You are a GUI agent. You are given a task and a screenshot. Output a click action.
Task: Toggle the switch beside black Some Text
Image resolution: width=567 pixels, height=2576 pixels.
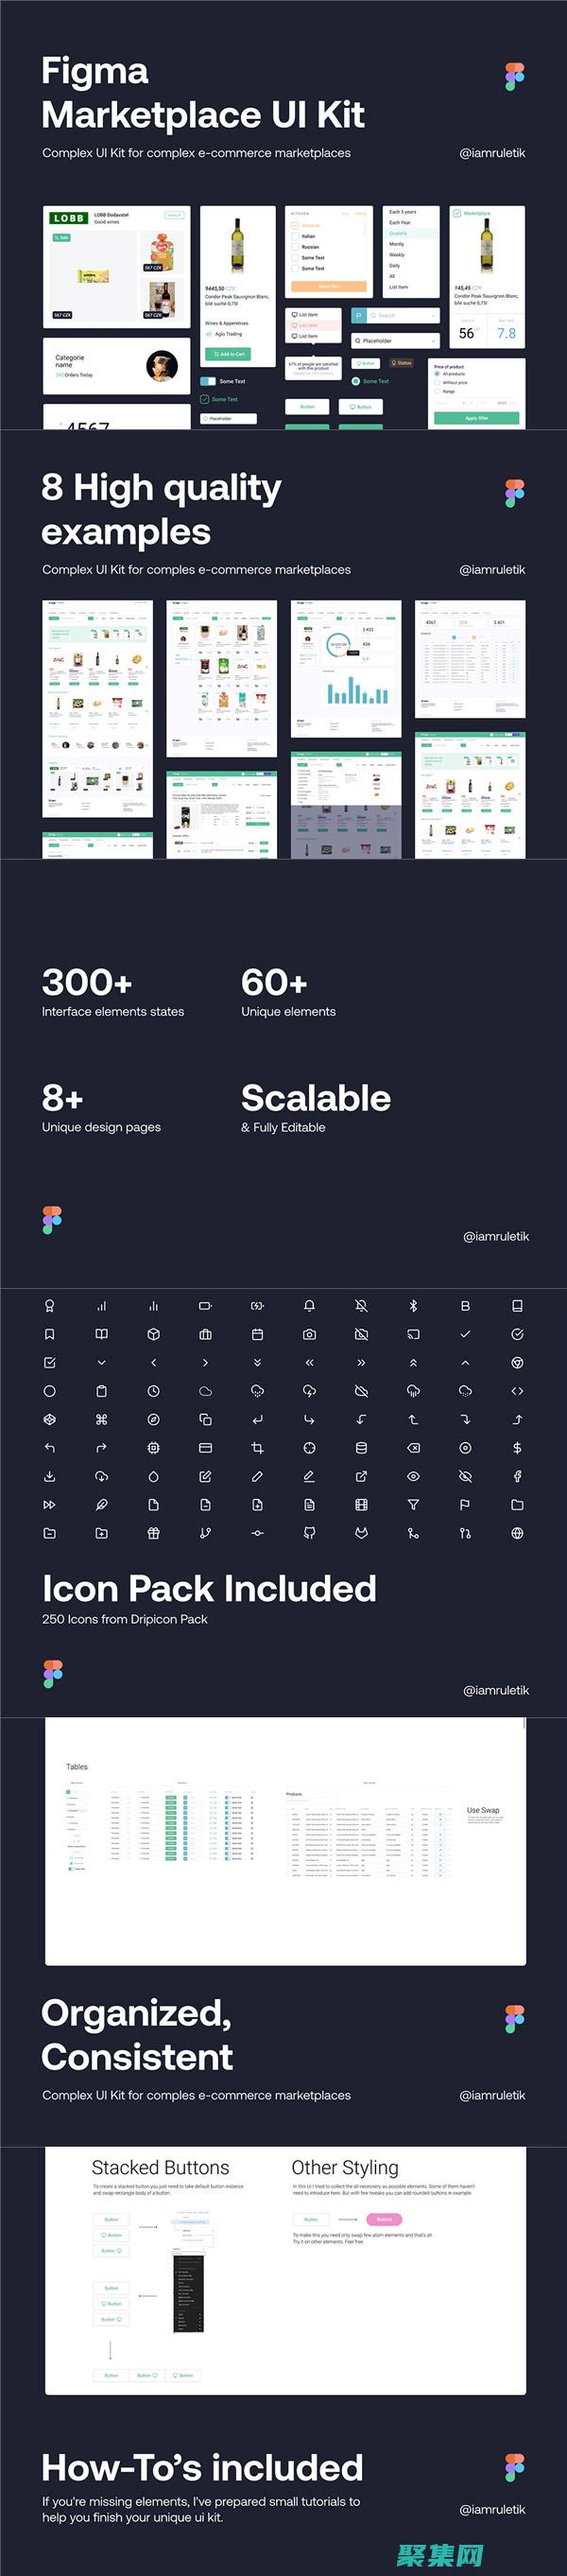(x=208, y=381)
